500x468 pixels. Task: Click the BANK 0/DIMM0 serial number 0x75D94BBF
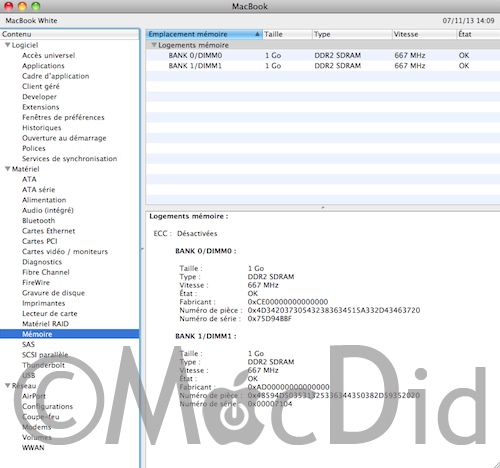270,319
